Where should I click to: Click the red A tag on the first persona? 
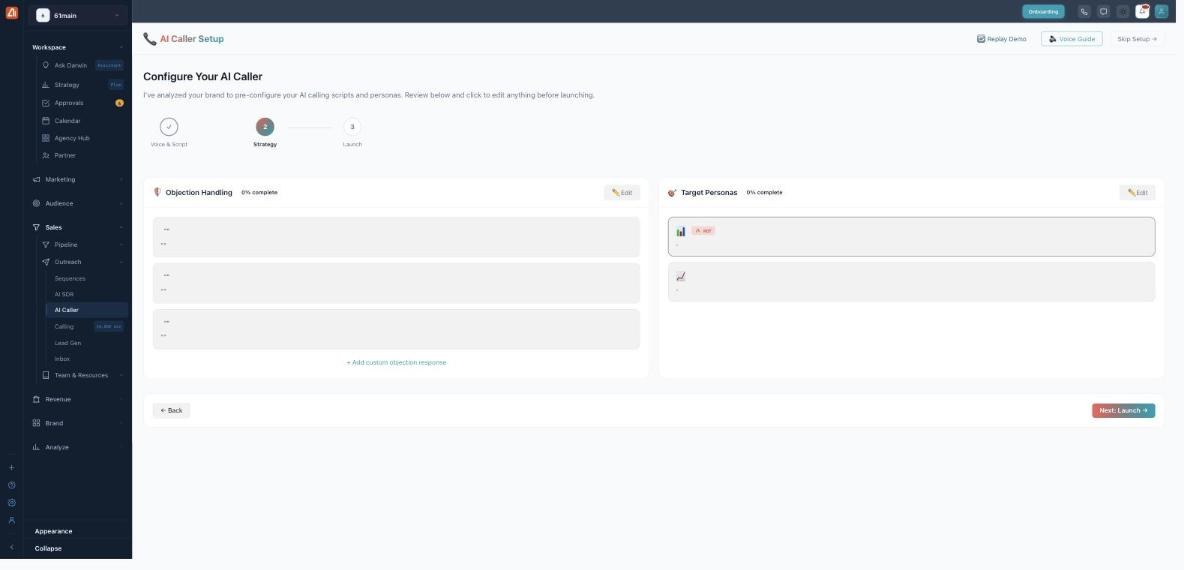point(703,231)
